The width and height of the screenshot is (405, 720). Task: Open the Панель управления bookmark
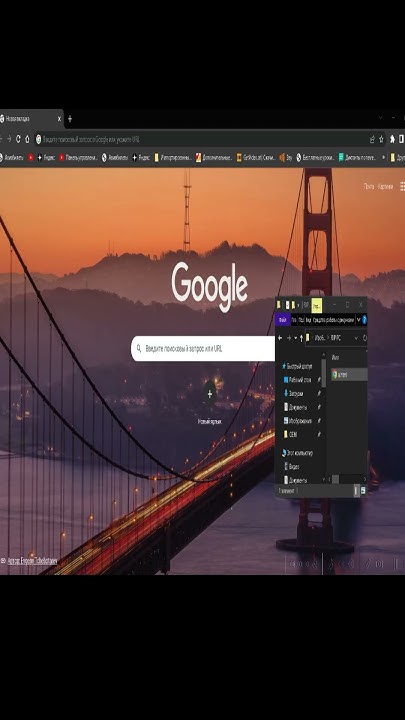point(78,158)
